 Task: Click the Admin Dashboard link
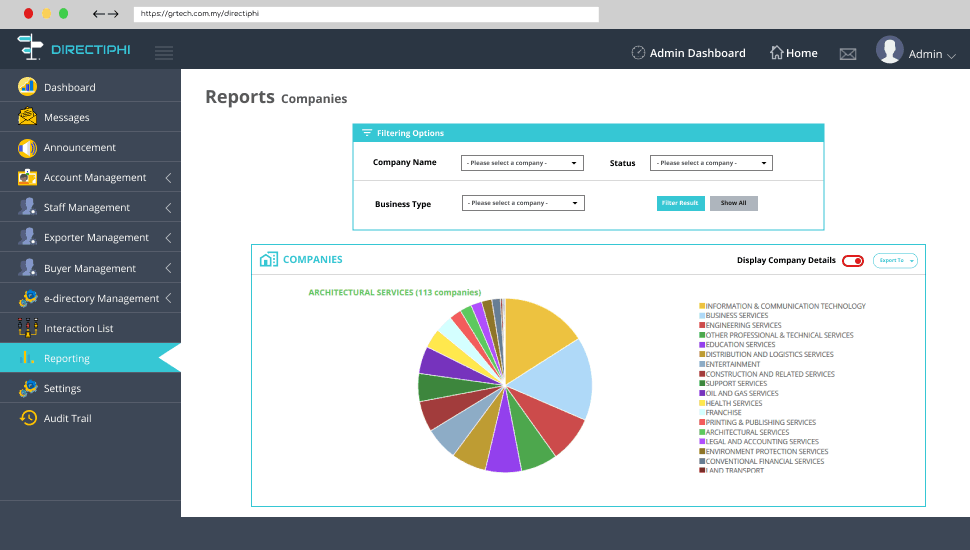[697, 53]
